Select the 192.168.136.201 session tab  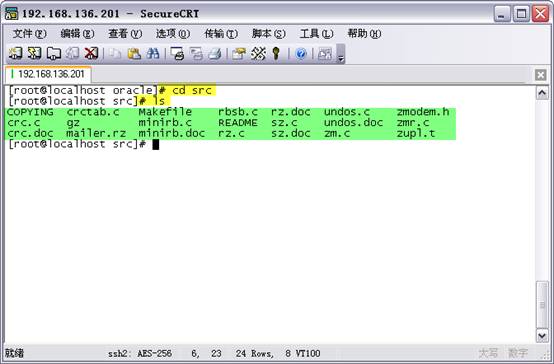(48, 74)
